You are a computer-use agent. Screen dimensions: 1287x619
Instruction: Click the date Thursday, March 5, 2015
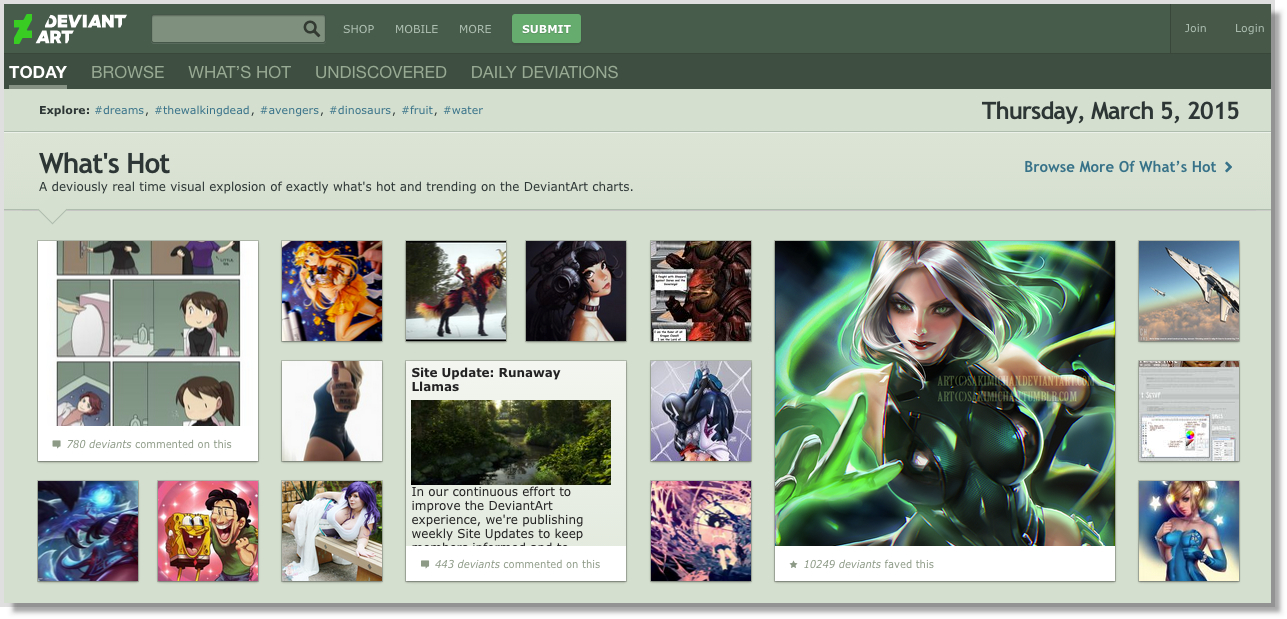click(x=1110, y=110)
